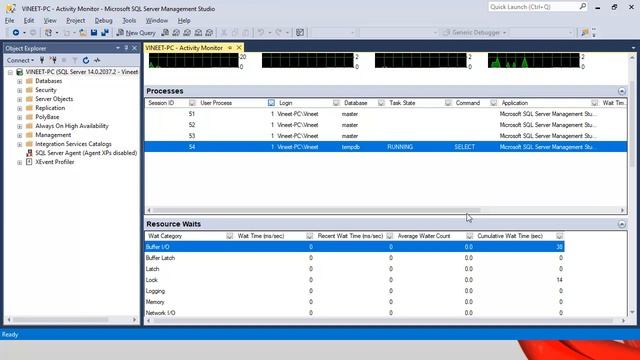The image size is (640, 360).
Task: Click the first overview graph thumbnail
Action: point(193,60)
